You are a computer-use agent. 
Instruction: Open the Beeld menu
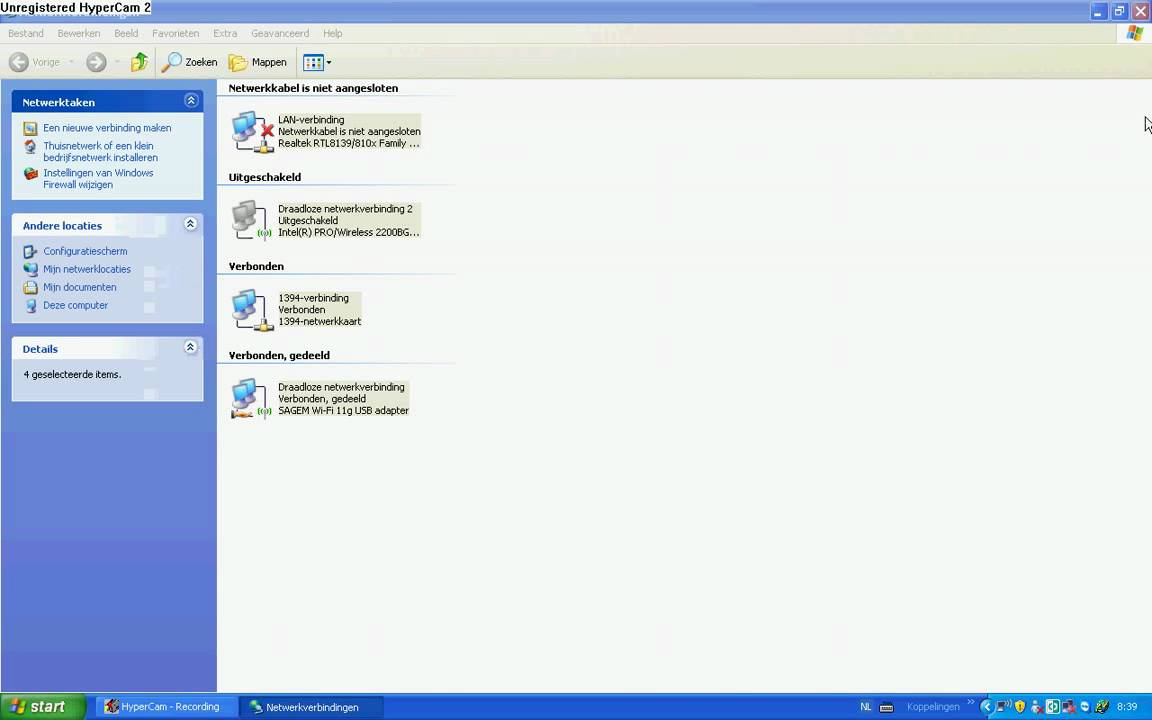(126, 33)
